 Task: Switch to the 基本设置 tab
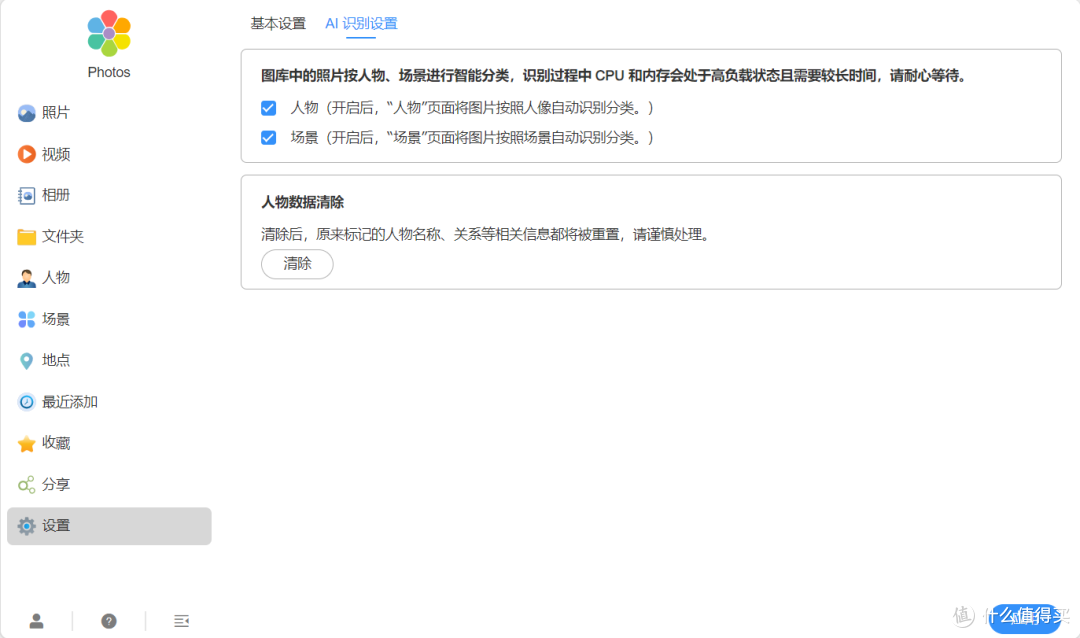tap(278, 23)
